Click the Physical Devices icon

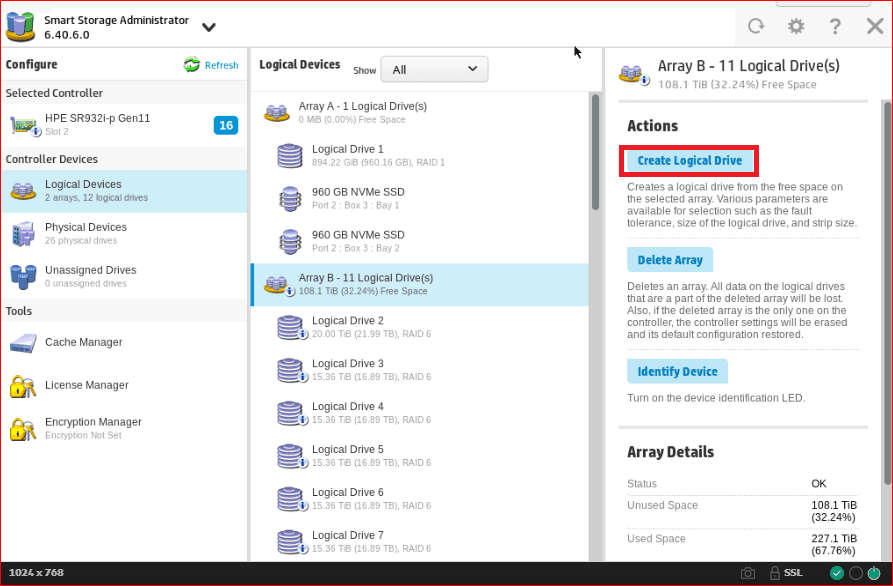pyautogui.click(x=23, y=234)
